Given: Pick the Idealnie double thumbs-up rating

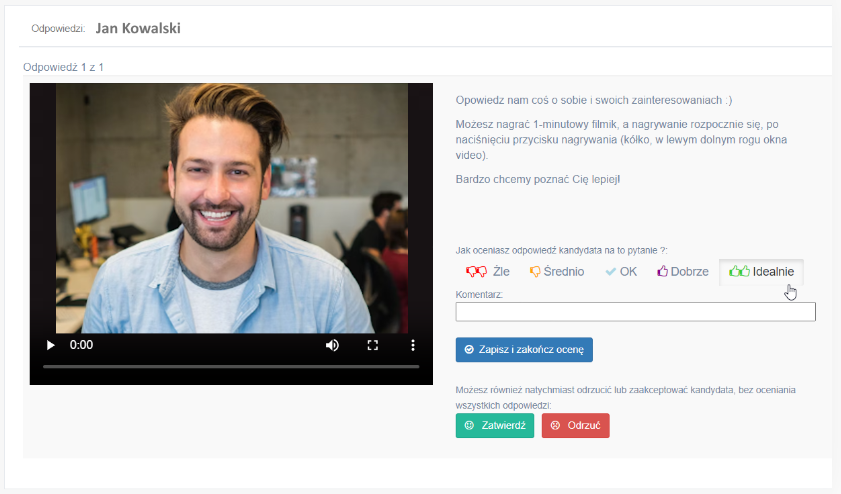Looking at the screenshot, I should click(761, 271).
